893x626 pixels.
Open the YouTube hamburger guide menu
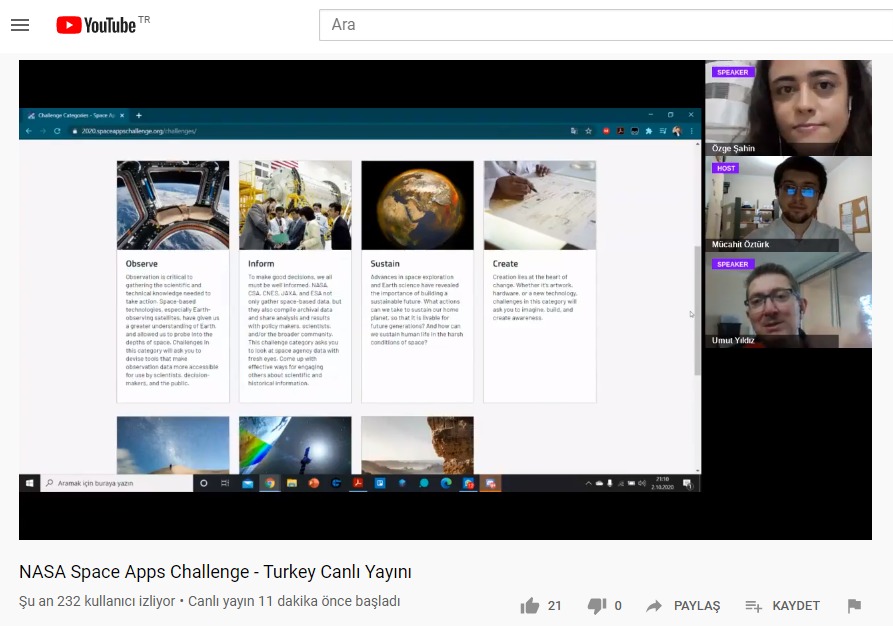(x=20, y=25)
